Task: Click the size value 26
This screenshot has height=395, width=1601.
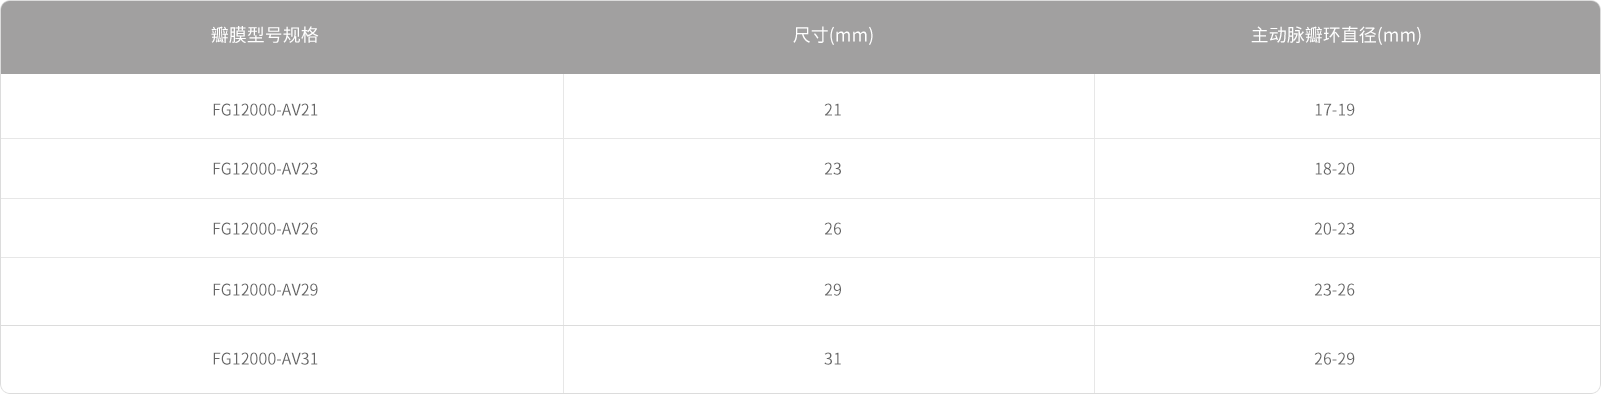Action: tap(833, 229)
